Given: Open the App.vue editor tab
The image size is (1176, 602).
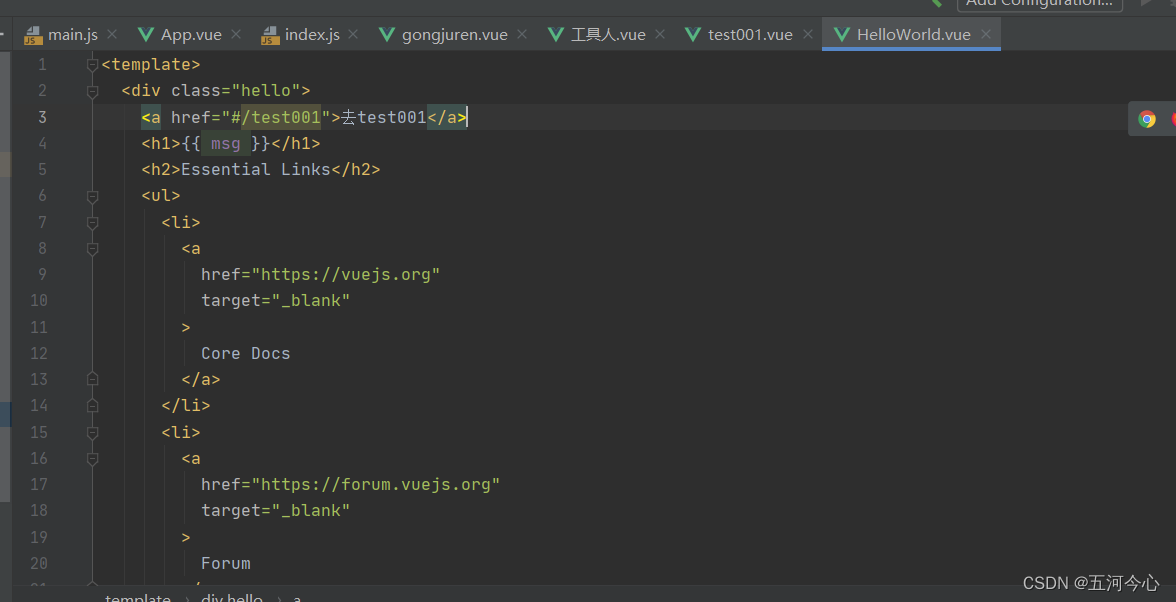Looking at the screenshot, I should tap(180, 34).
